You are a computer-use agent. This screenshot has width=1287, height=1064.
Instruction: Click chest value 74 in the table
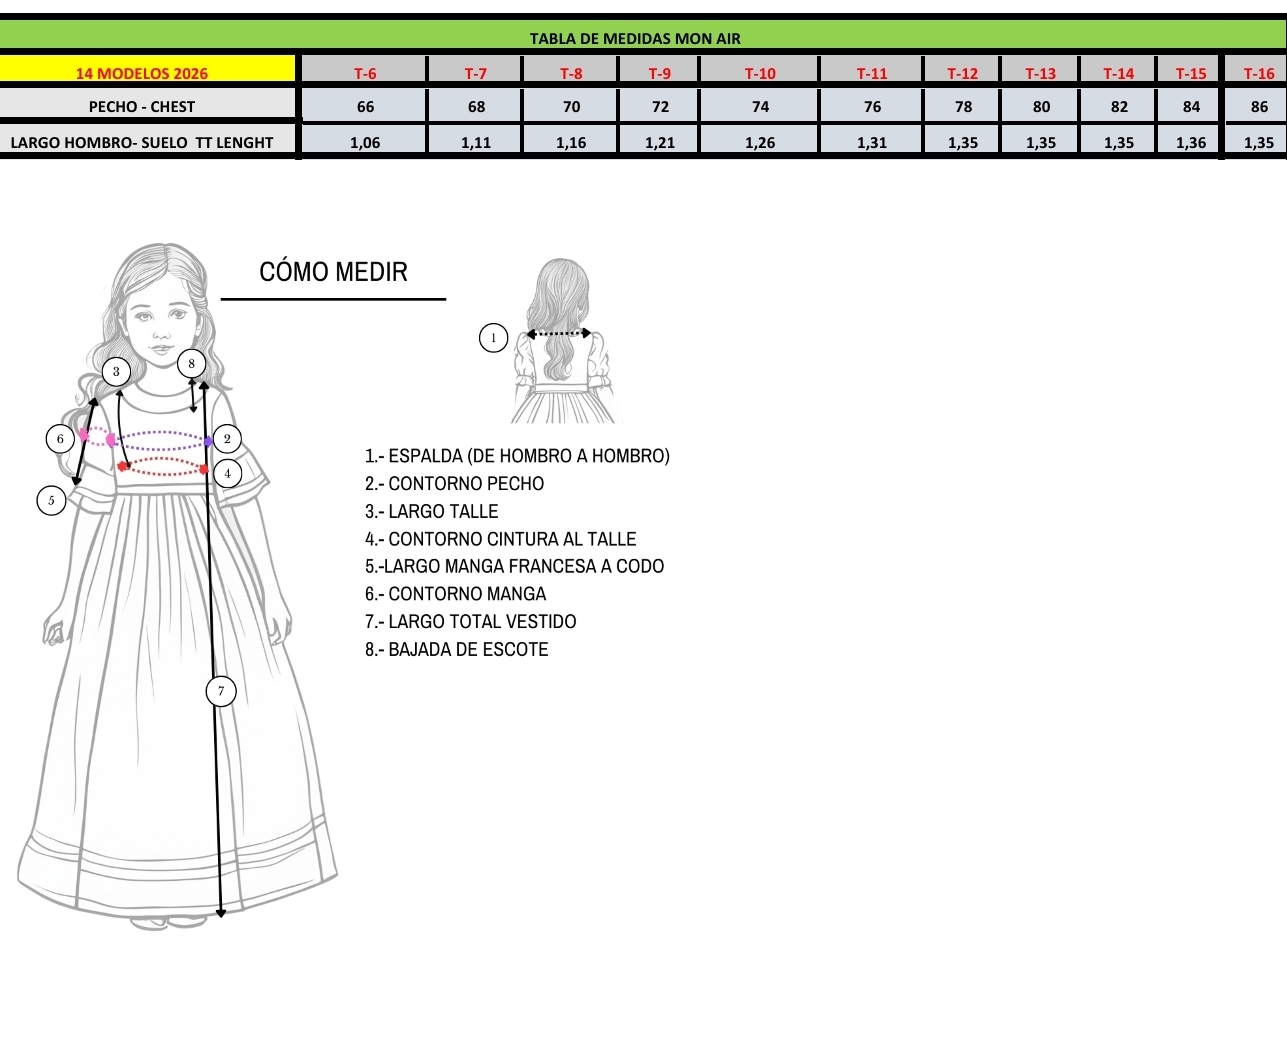click(x=759, y=106)
